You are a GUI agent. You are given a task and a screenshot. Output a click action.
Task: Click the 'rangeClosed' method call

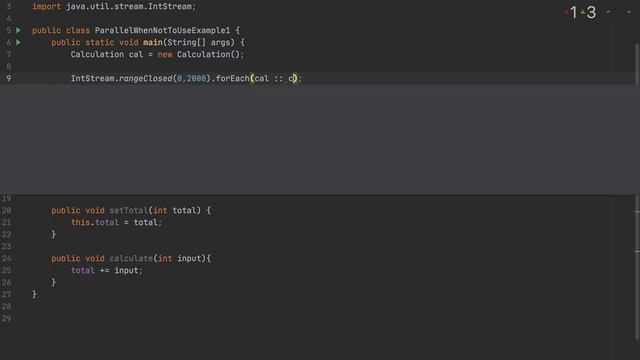146,78
